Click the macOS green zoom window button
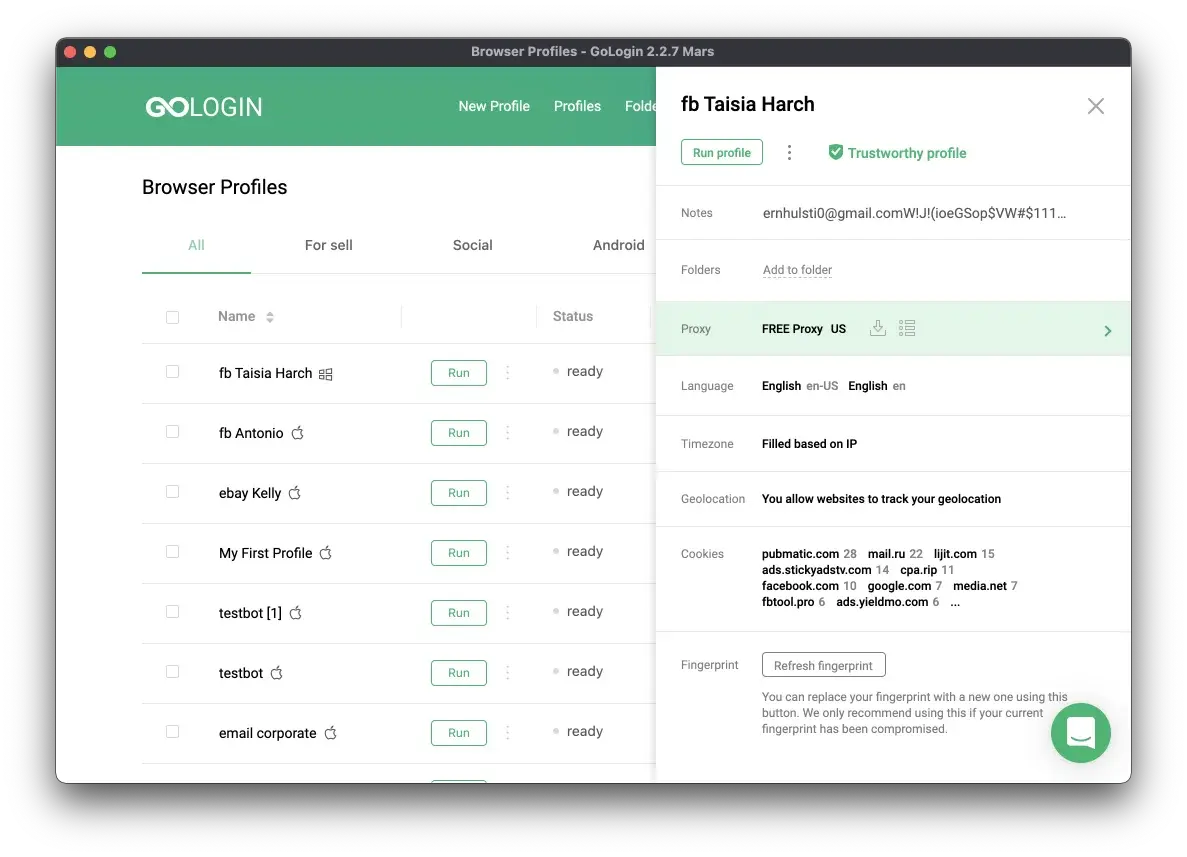 (110, 52)
